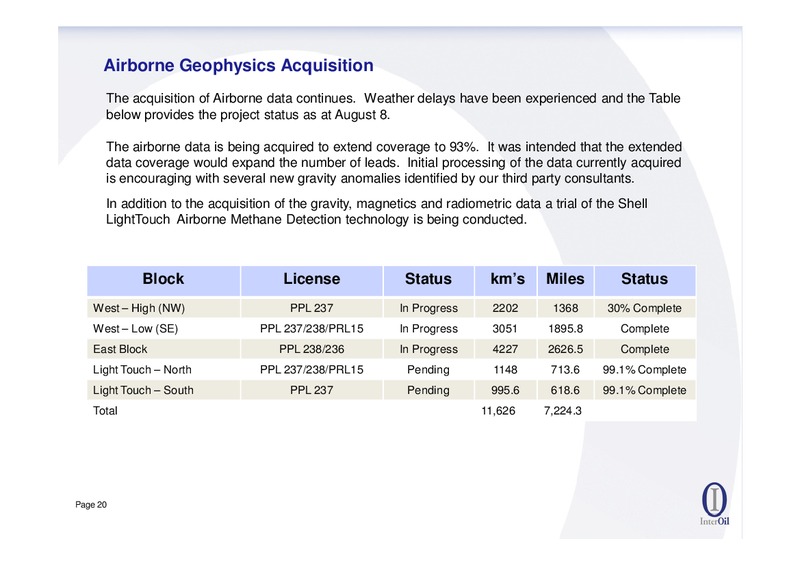Click the miles value '2626.5'
Viewport: 800px width, 565px height.
pyautogui.click(x=565, y=349)
